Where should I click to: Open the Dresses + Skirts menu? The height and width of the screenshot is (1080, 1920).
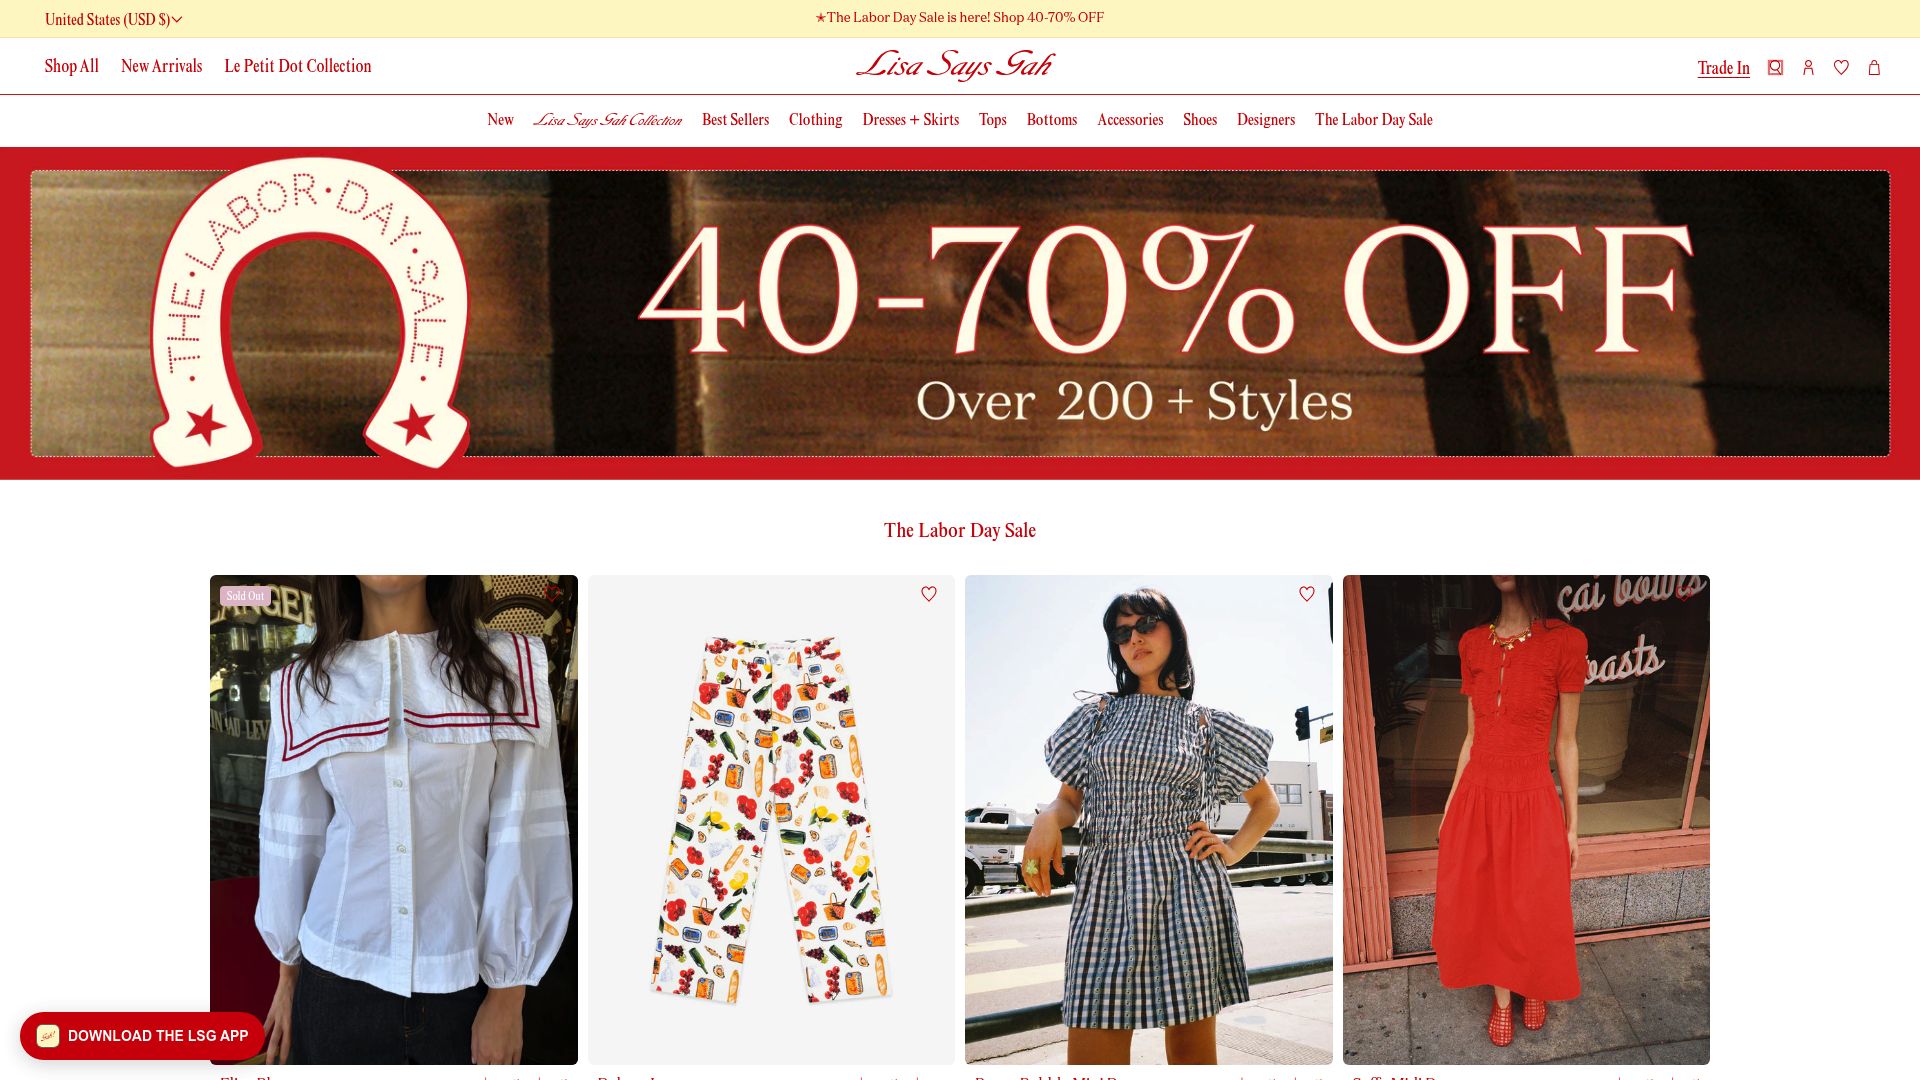(910, 120)
